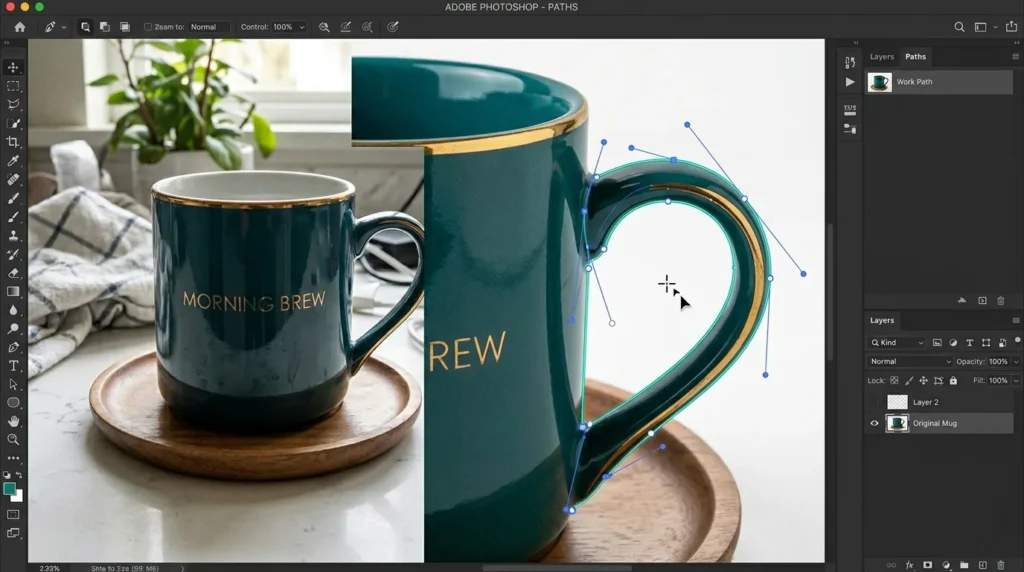Select the Original Mug layer row
Screen dimensions: 1024x572
pyautogui.click(x=939, y=423)
